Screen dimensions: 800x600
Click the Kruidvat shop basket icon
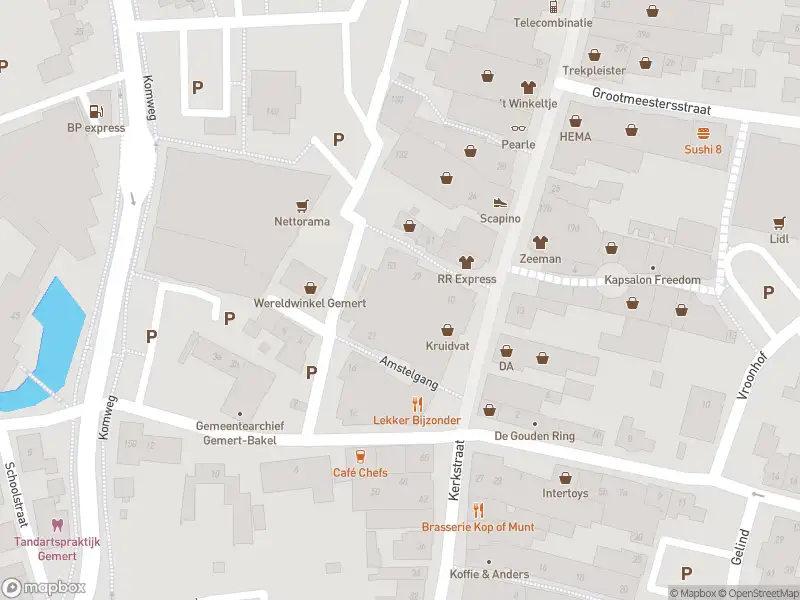point(447,328)
